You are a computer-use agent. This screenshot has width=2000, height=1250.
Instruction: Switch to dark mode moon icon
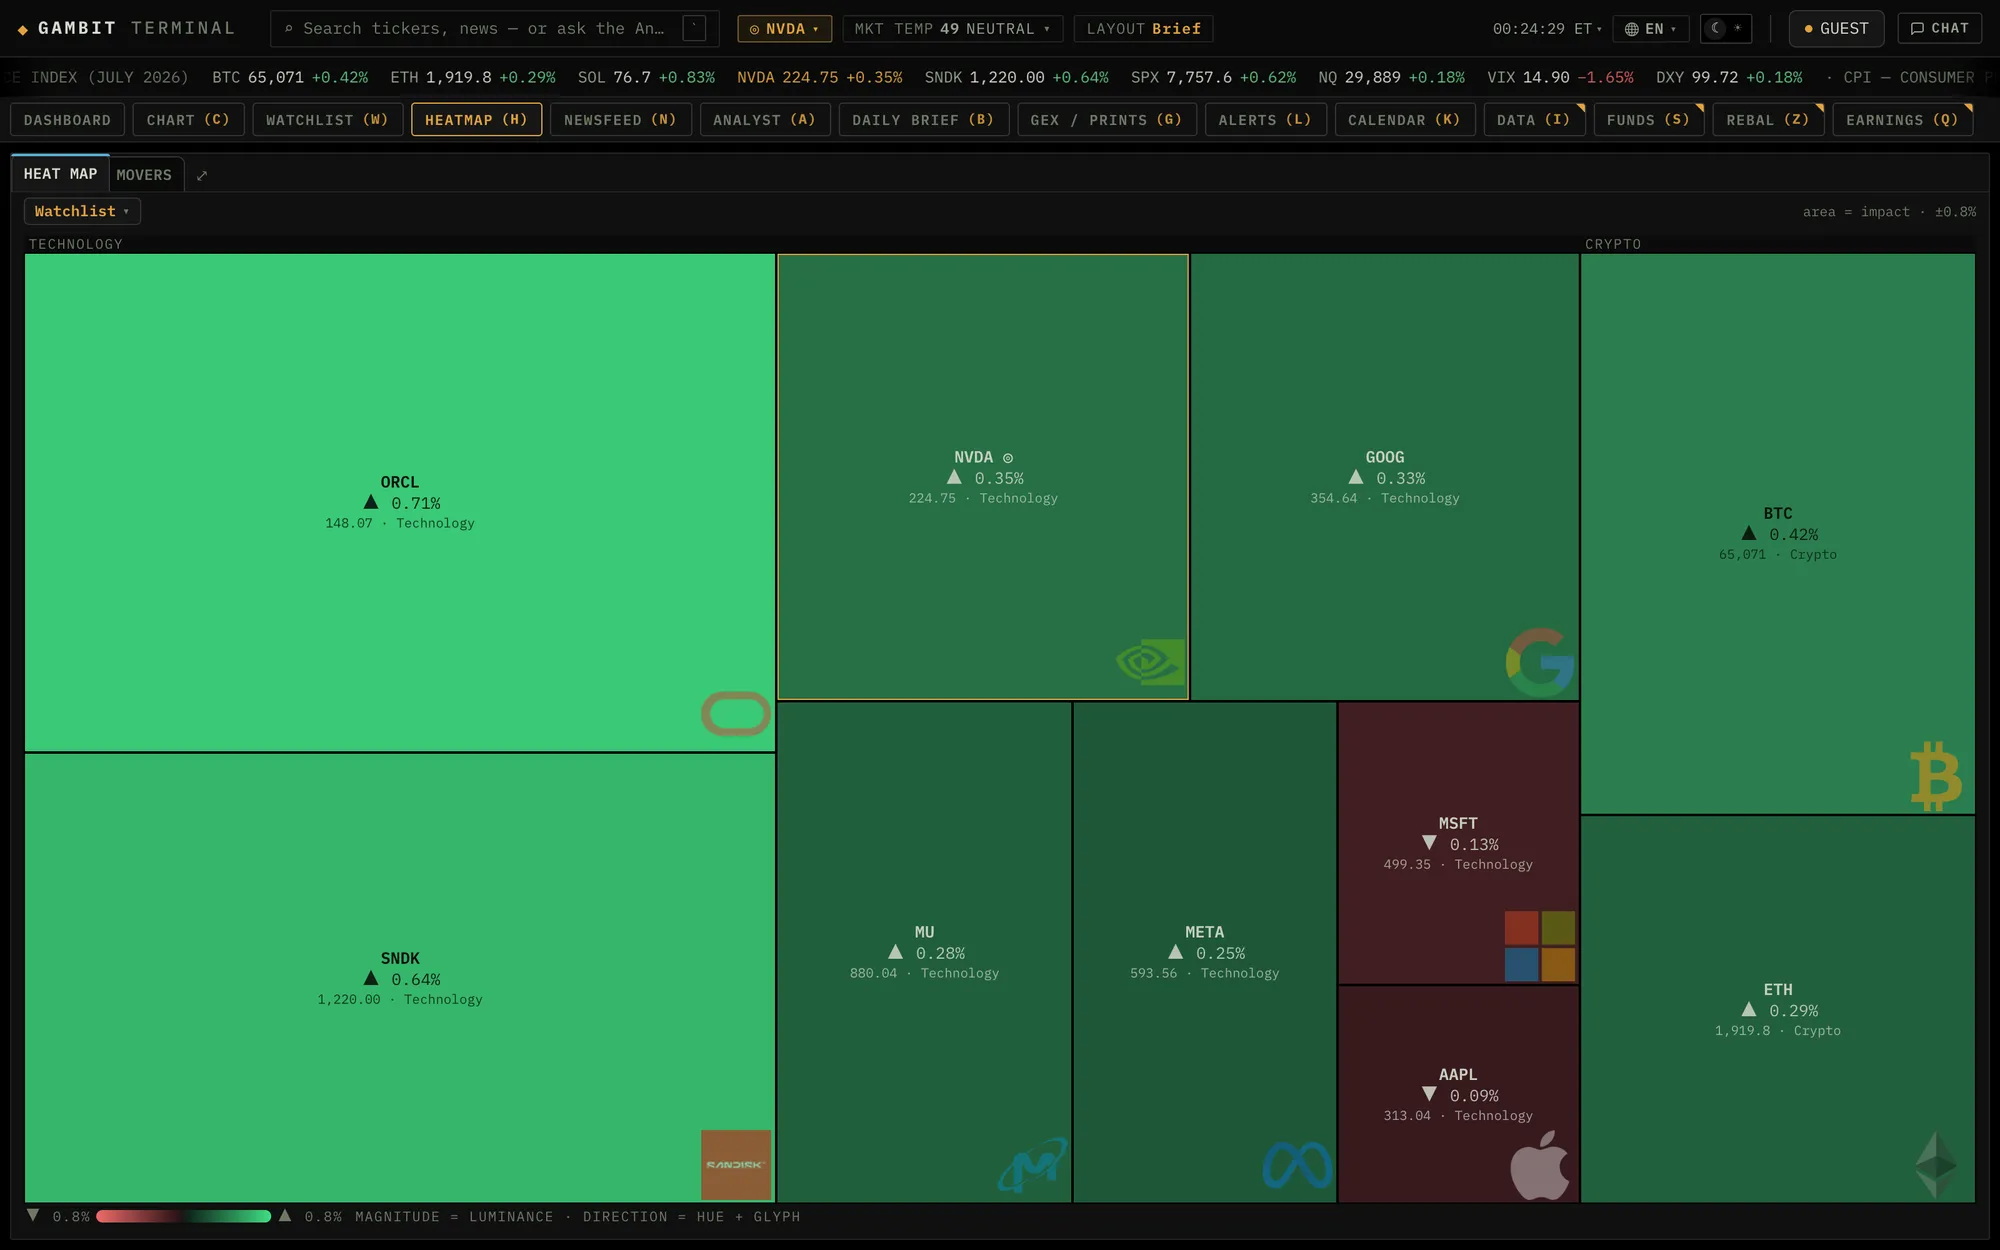tap(1716, 28)
